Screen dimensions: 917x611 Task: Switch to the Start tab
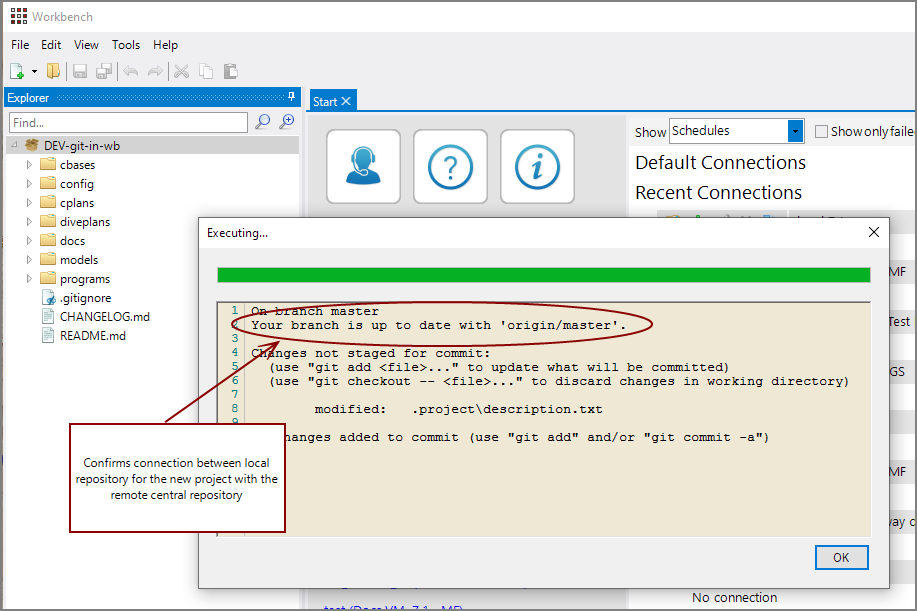324,100
